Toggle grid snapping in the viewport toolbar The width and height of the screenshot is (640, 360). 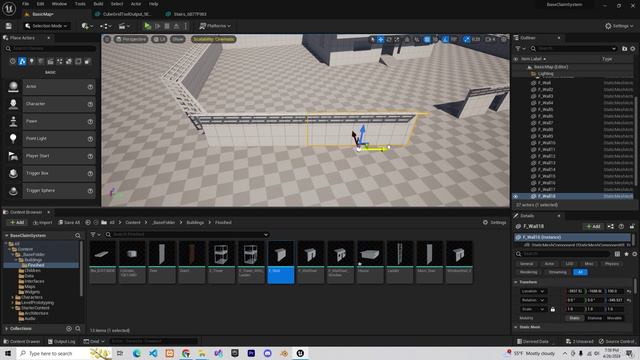pos(427,39)
